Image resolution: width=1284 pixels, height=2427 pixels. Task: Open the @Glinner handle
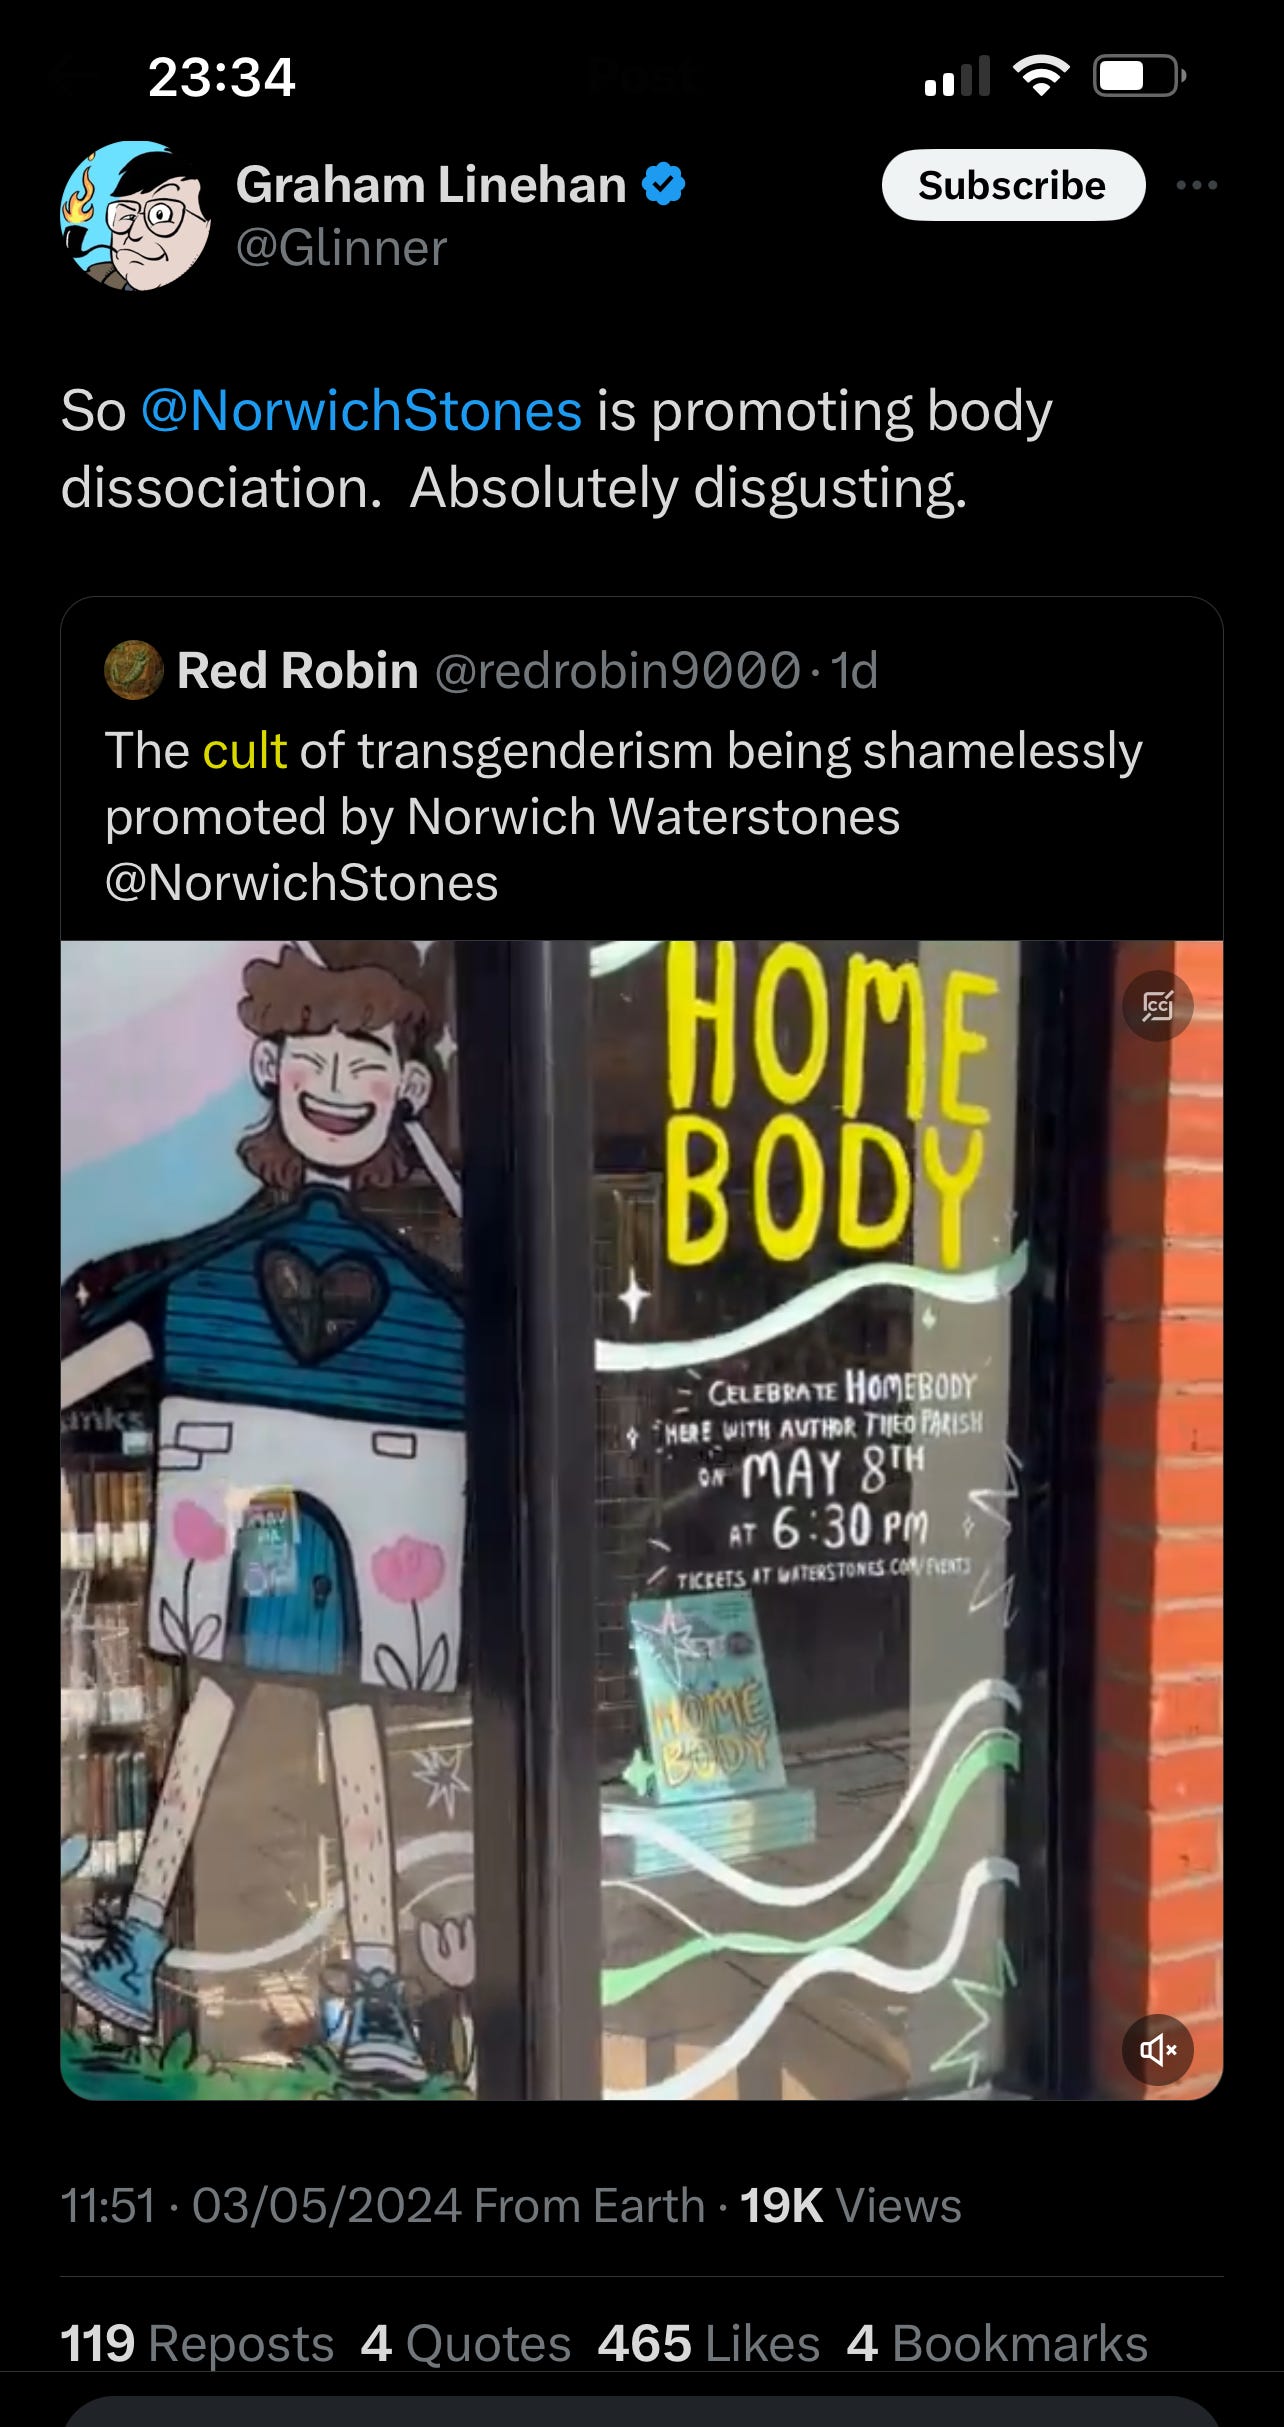341,248
